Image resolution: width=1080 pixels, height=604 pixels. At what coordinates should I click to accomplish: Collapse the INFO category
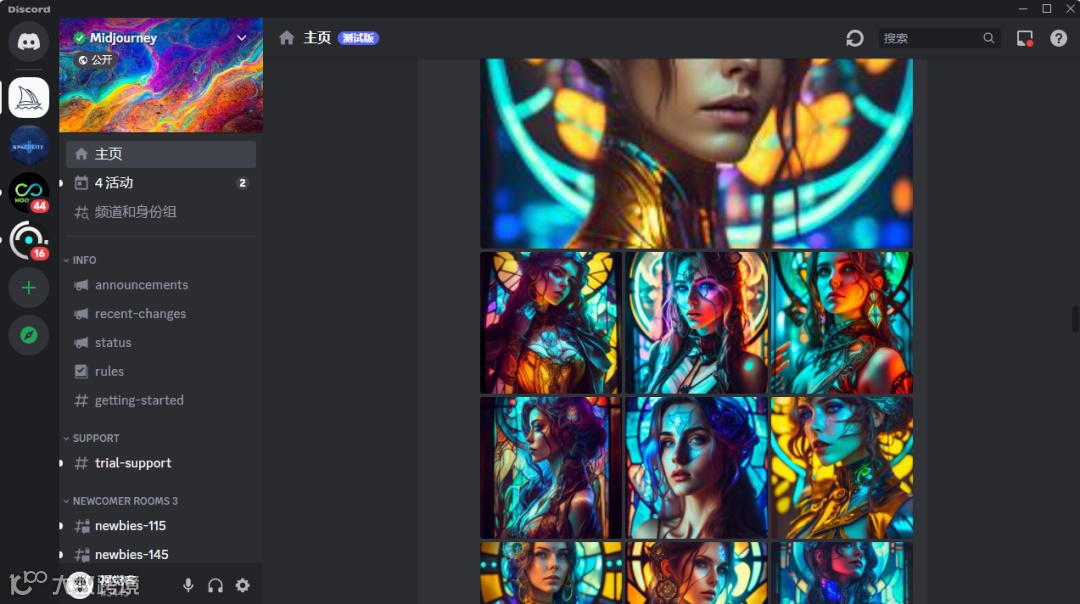pos(80,260)
